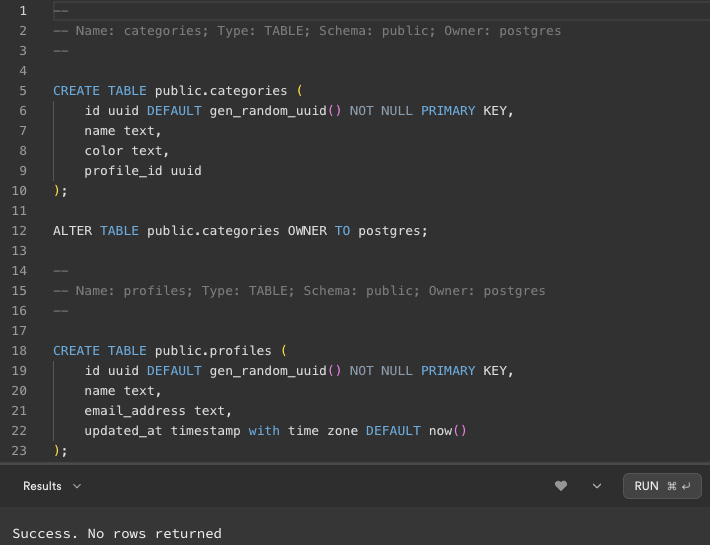Viewport: 710px width, 545px height.
Task: Click line number 23 in the gutter
Action: click(x=19, y=450)
